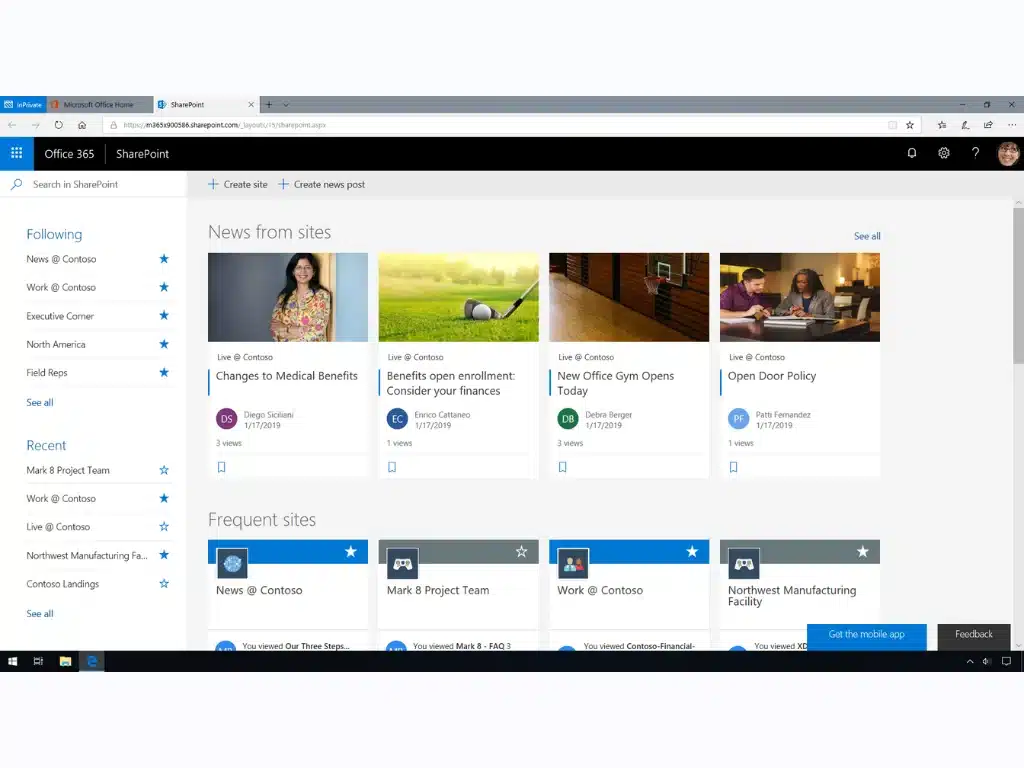See all followed sites
This screenshot has width=1024, height=768.
[40, 402]
